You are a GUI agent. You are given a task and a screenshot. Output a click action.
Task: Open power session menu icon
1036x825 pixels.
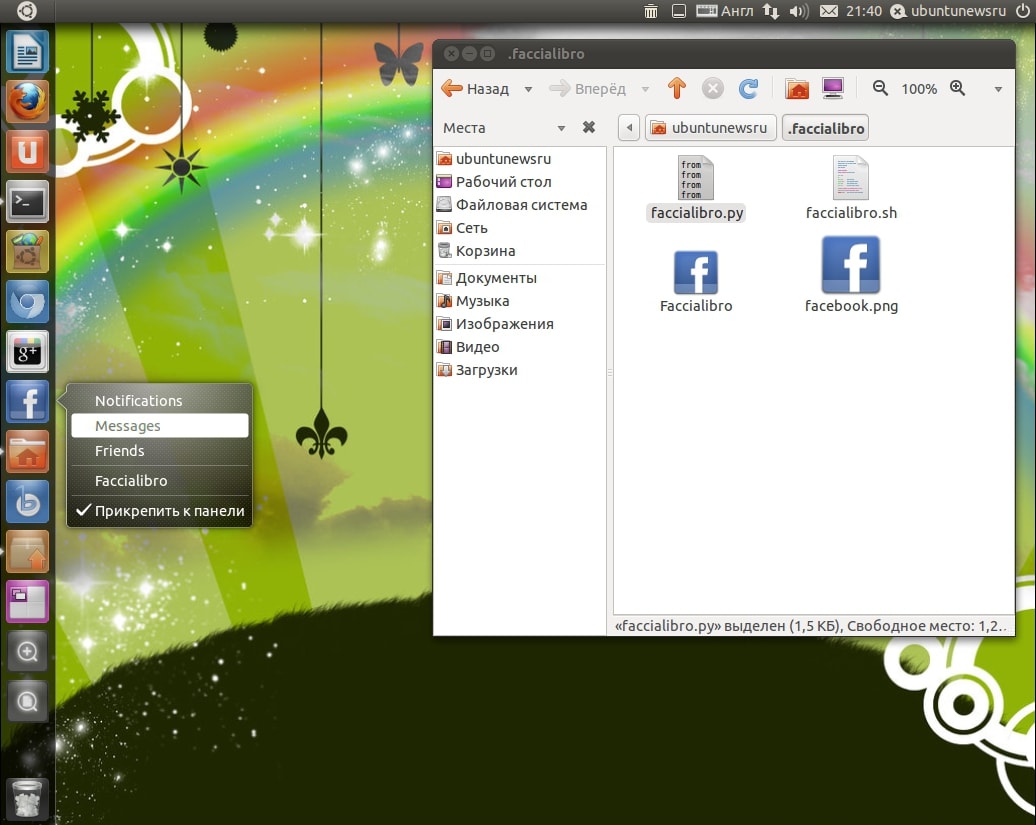click(1023, 11)
